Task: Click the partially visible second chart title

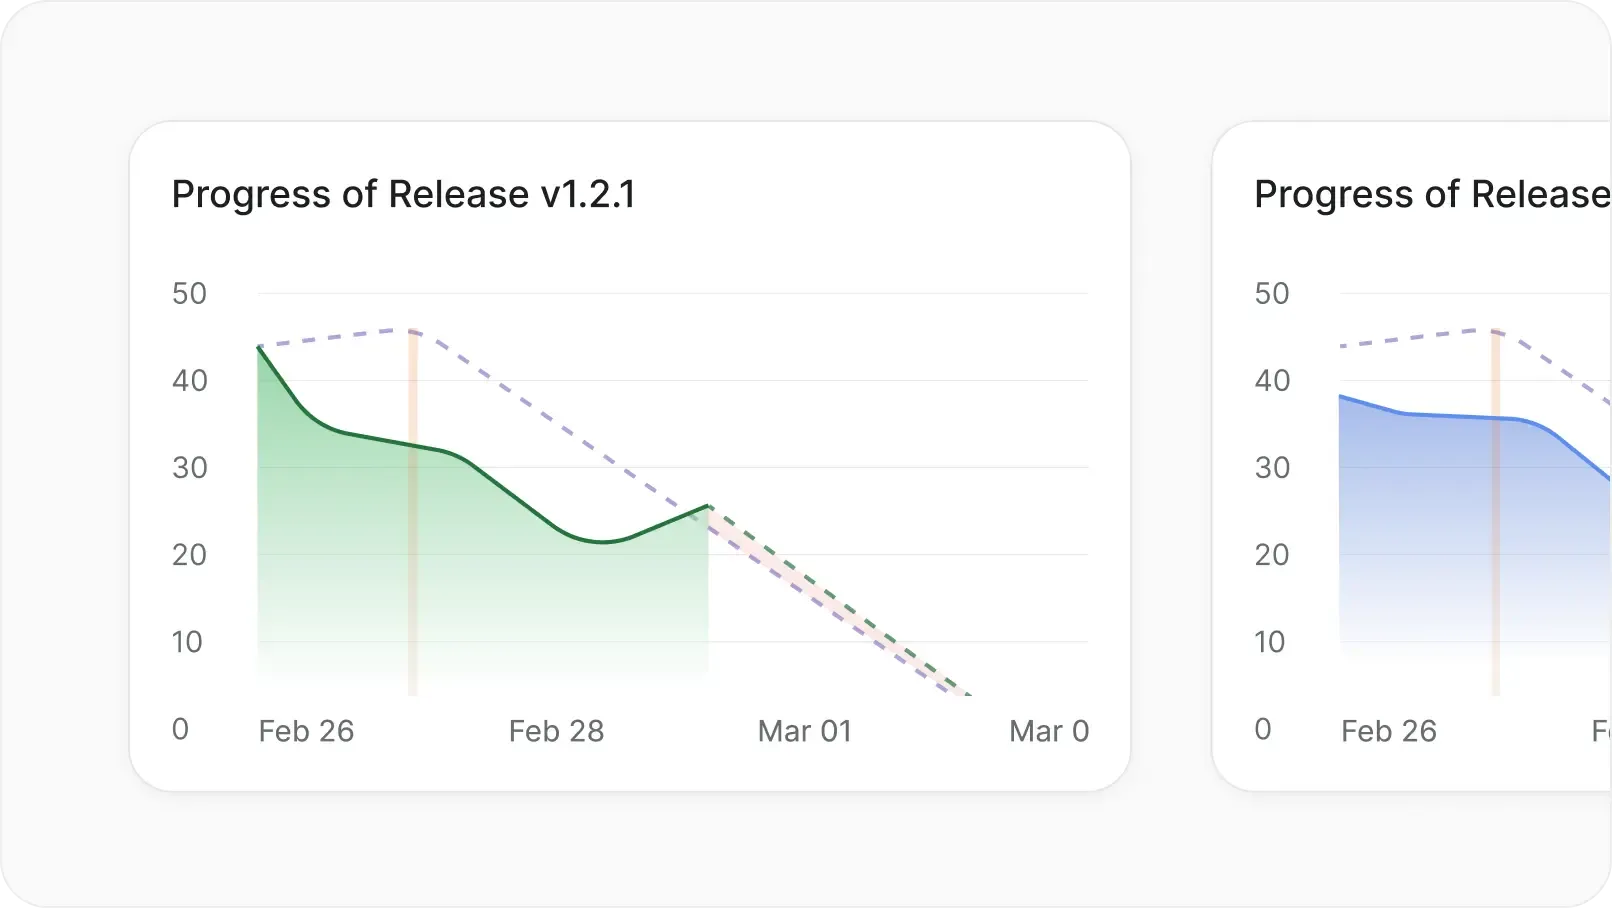Action: pos(1432,194)
